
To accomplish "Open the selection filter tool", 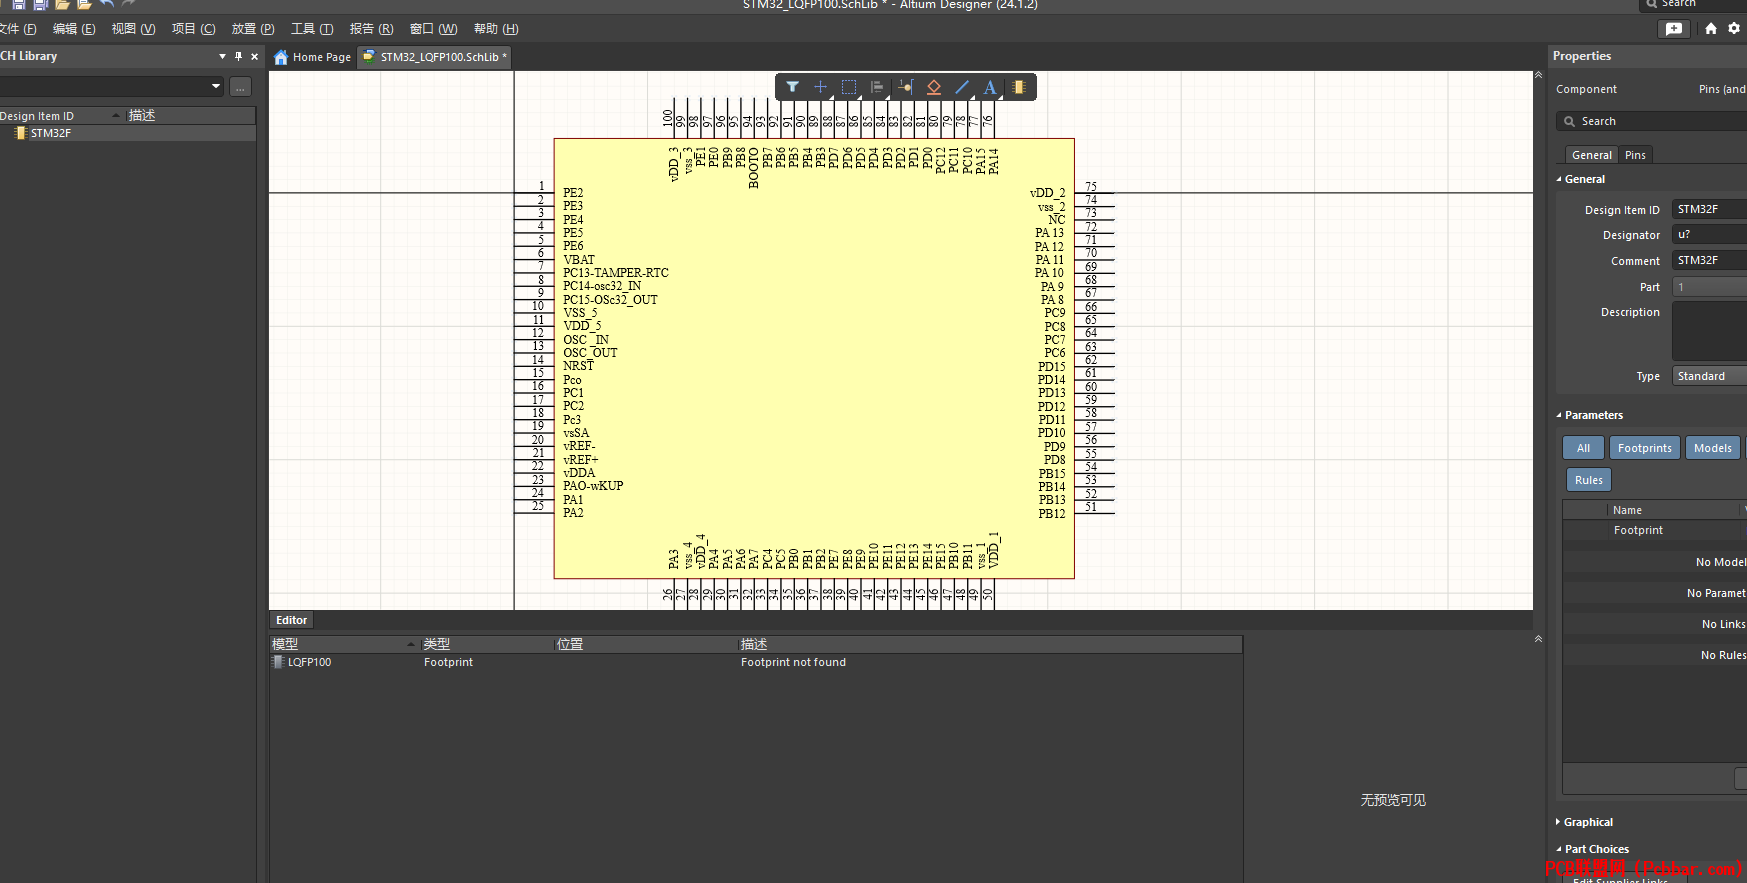I will (x=792, y=87).
